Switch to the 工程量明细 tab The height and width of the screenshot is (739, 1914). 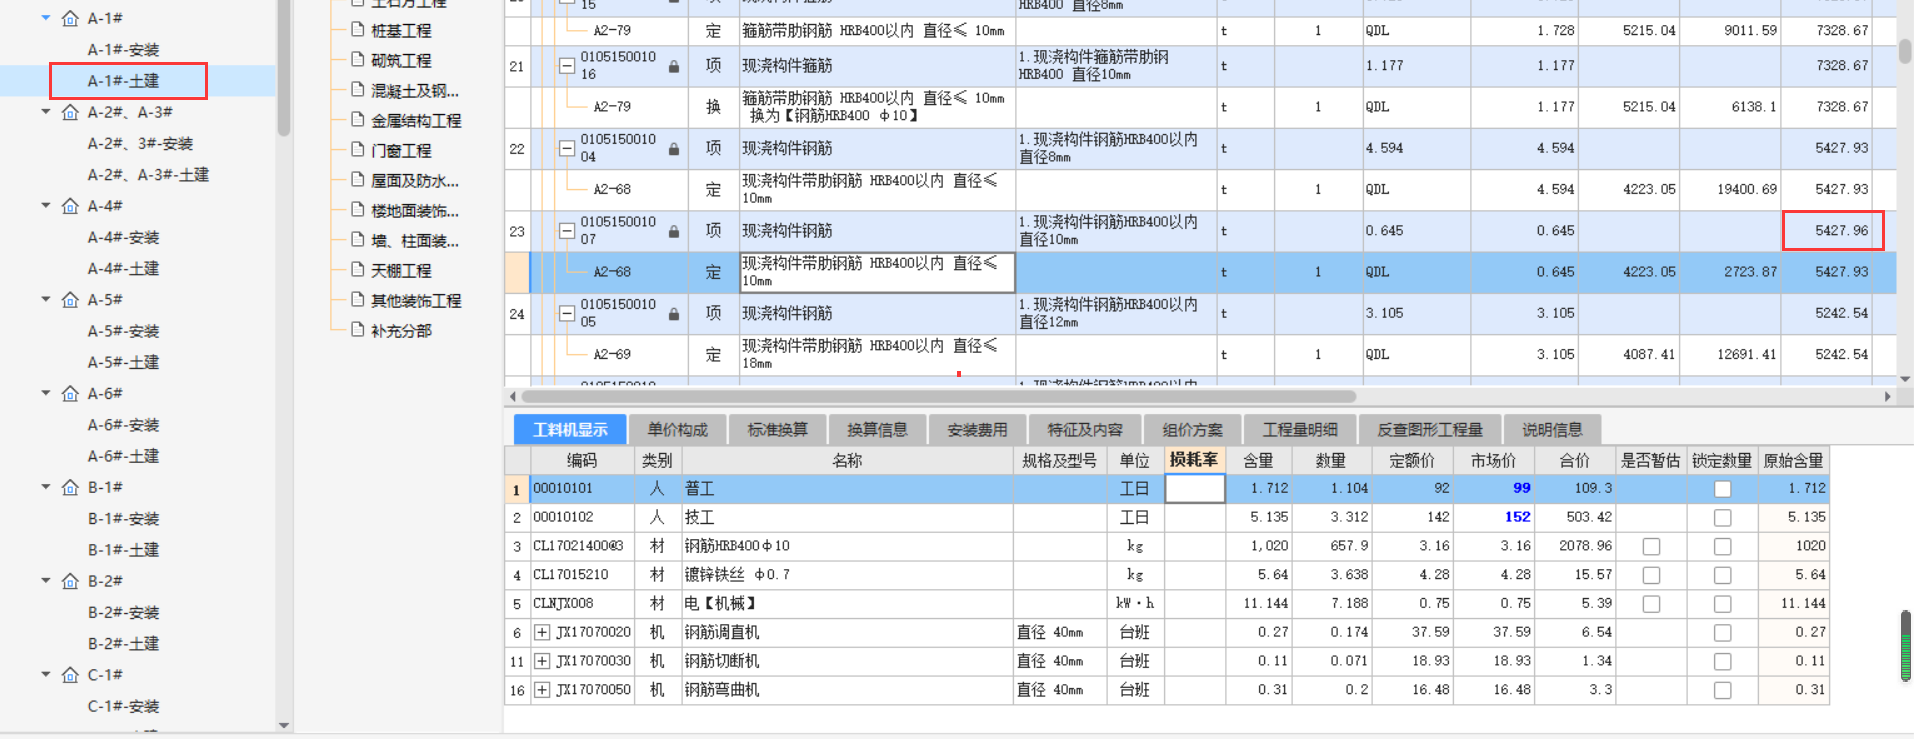pos(1300,430)
